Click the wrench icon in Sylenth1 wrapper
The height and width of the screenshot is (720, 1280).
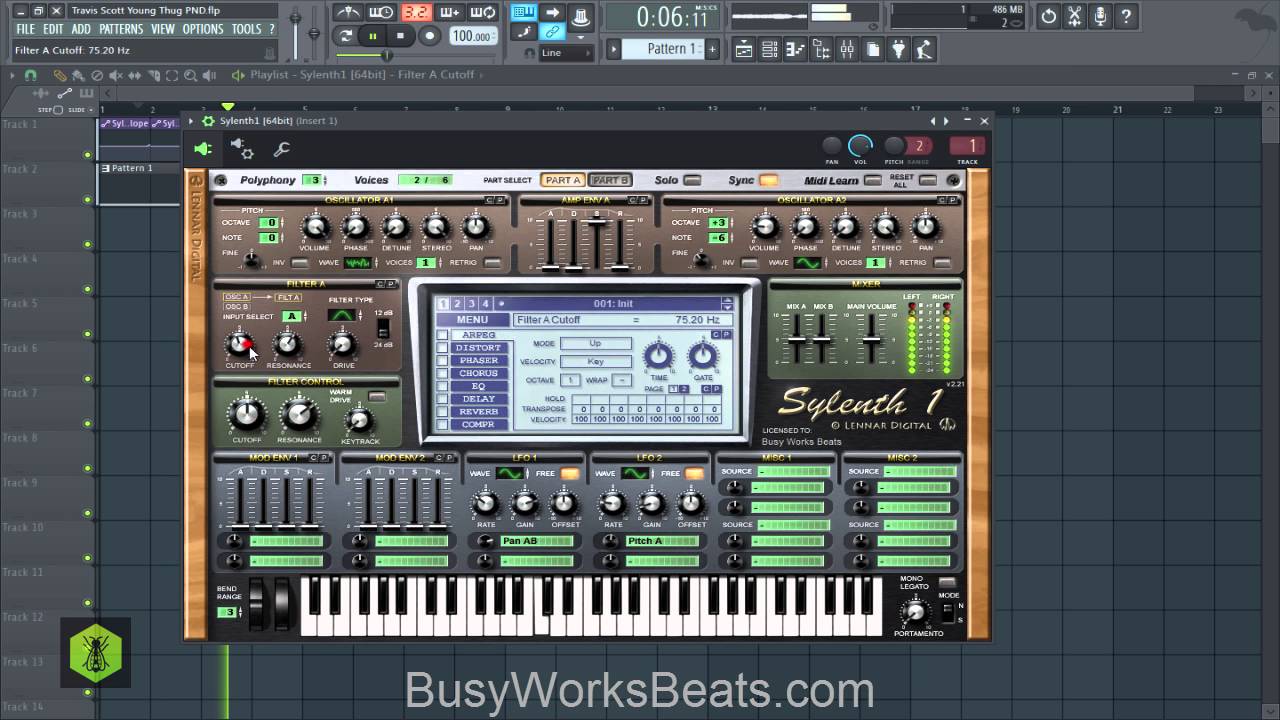[x=282, y=149]
